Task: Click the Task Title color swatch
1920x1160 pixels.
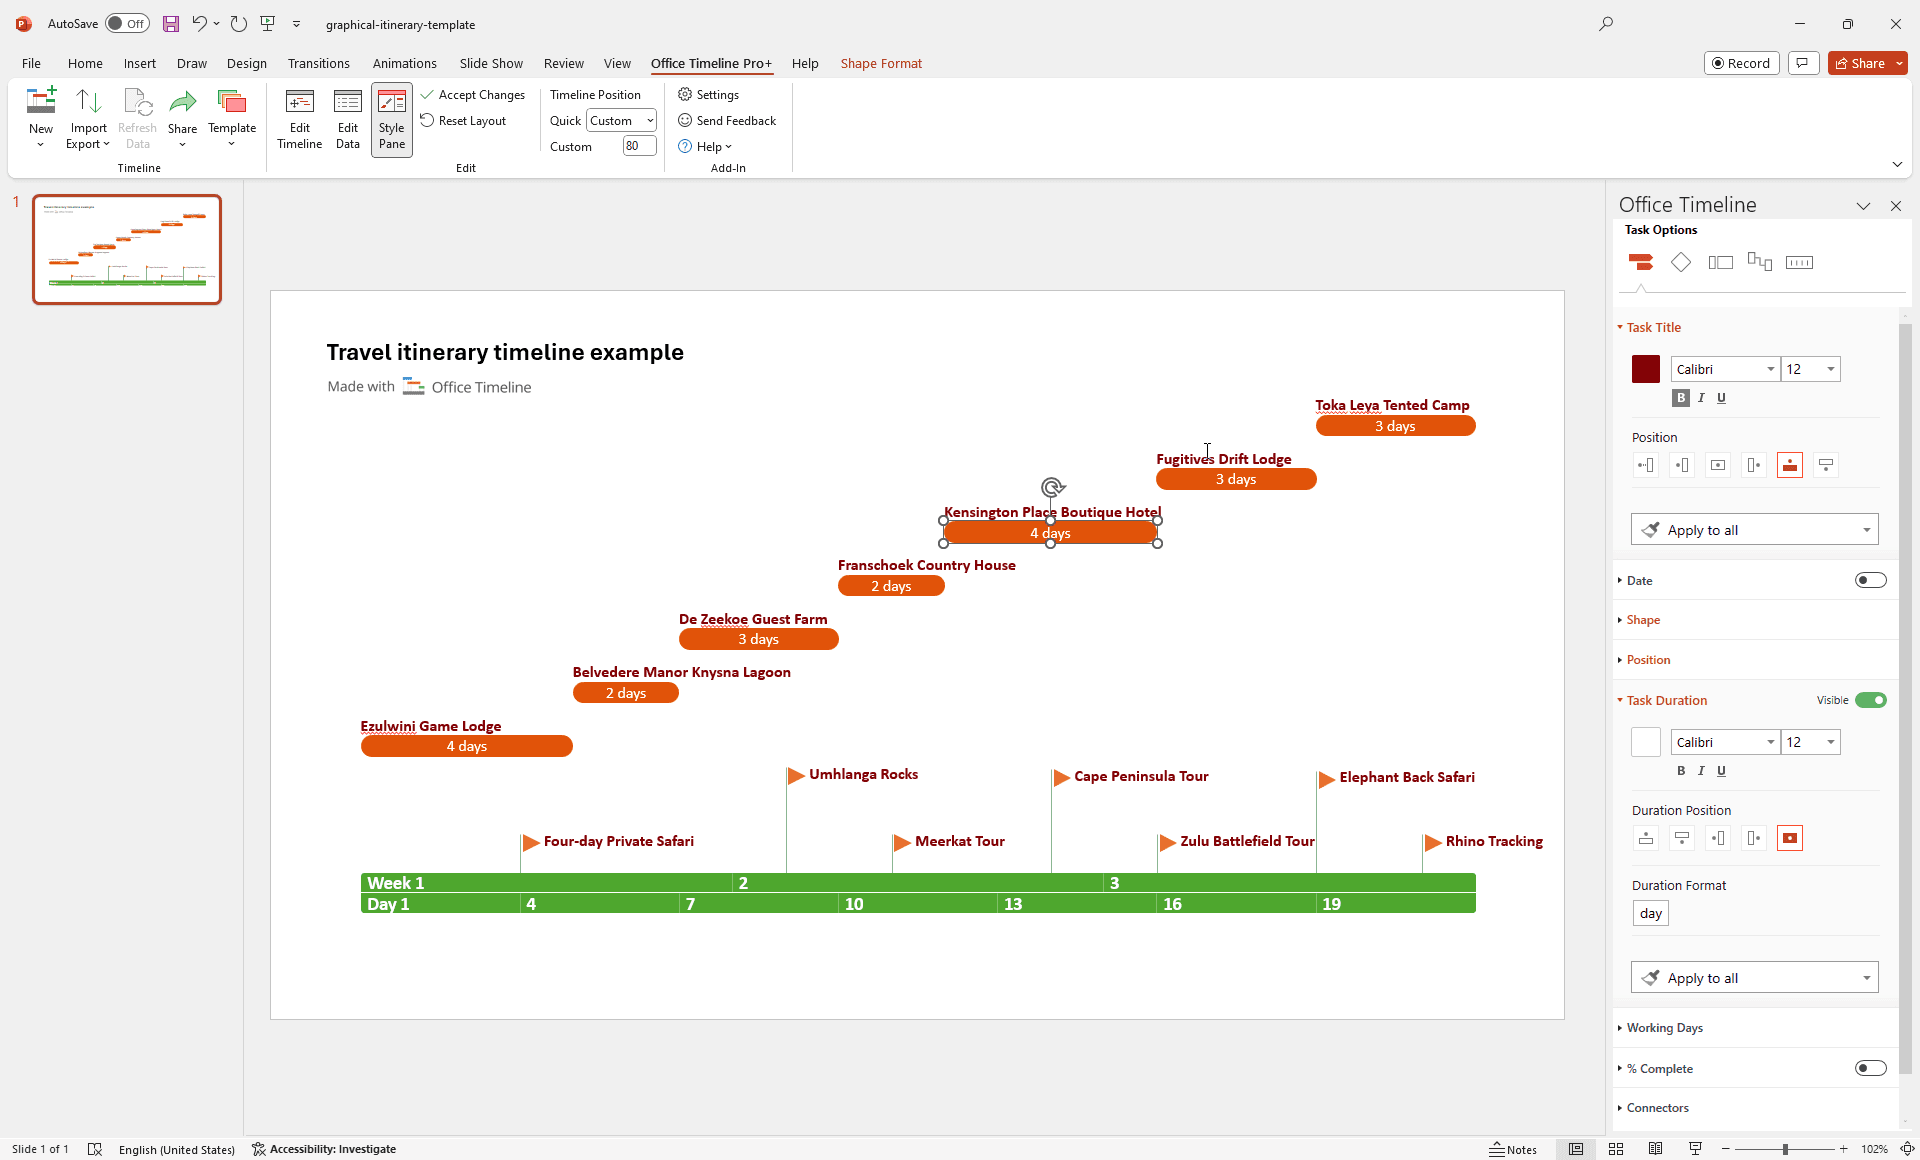Action: [1645, 368]
